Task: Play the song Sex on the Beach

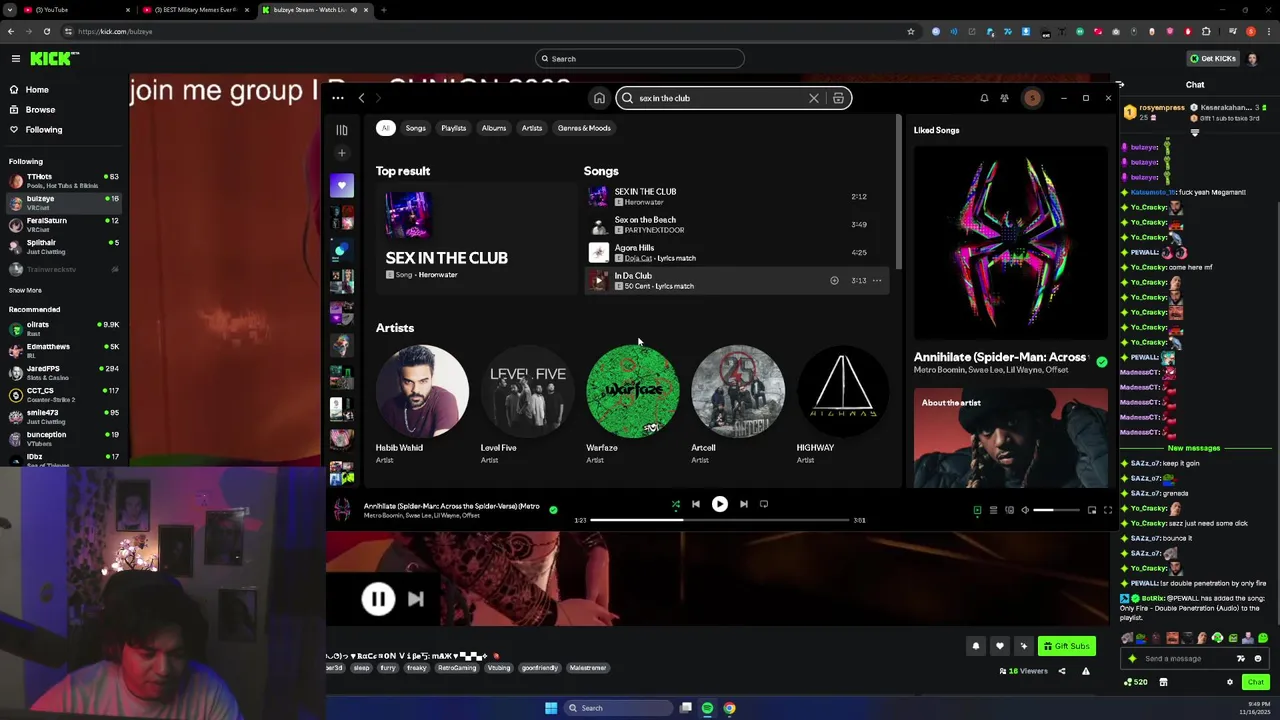Action: [x=599, y=225]
